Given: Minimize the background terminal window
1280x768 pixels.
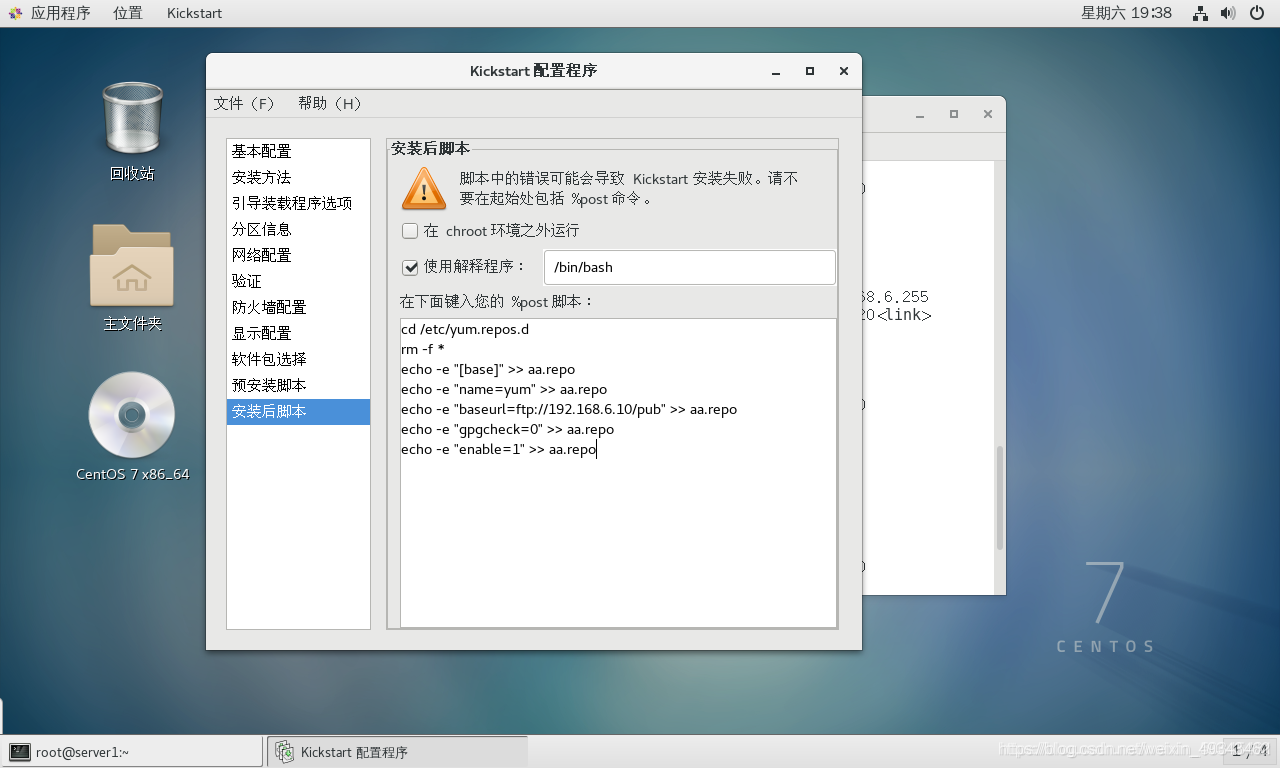Looking at the screenshot, I should [x=920, y=114].
